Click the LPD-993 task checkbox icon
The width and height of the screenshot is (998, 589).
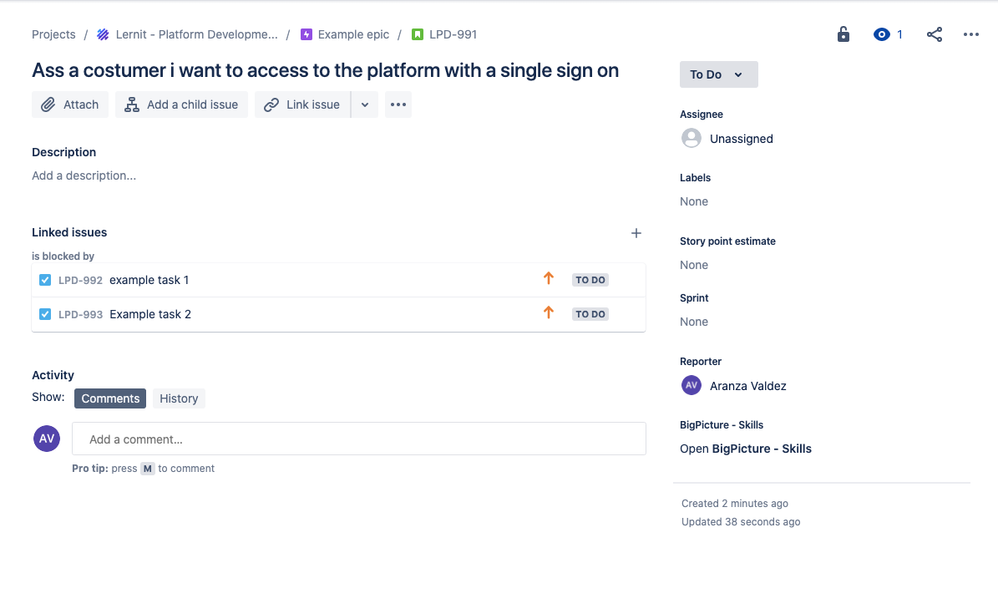coord(45,314)
